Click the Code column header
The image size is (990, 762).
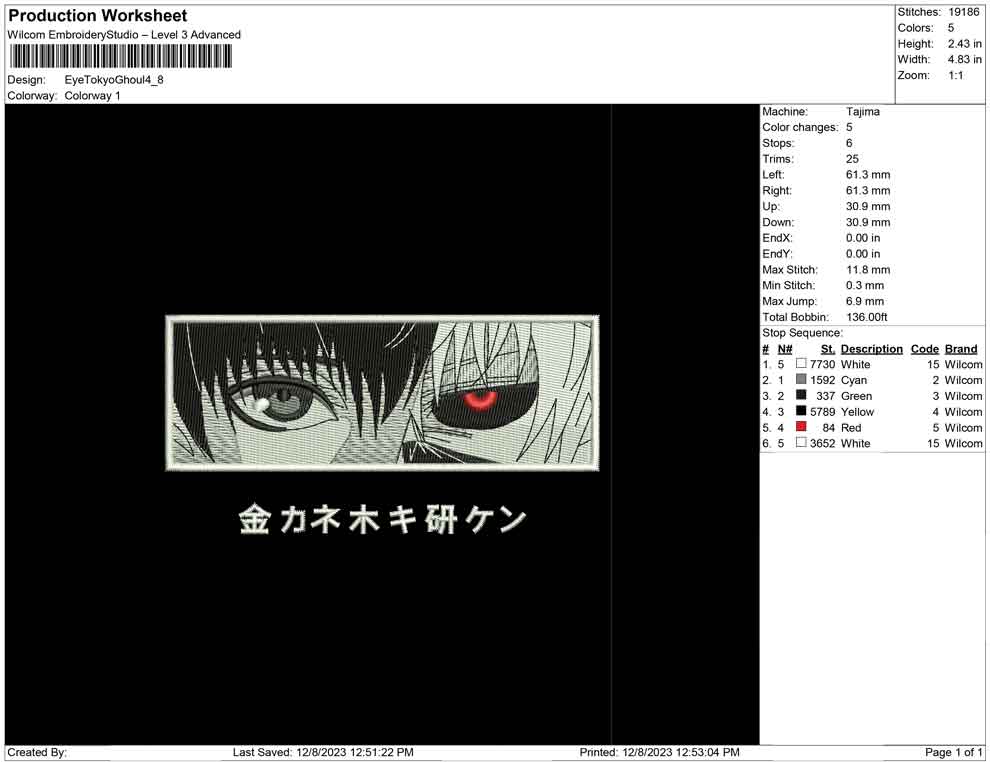tap(924, 349)
